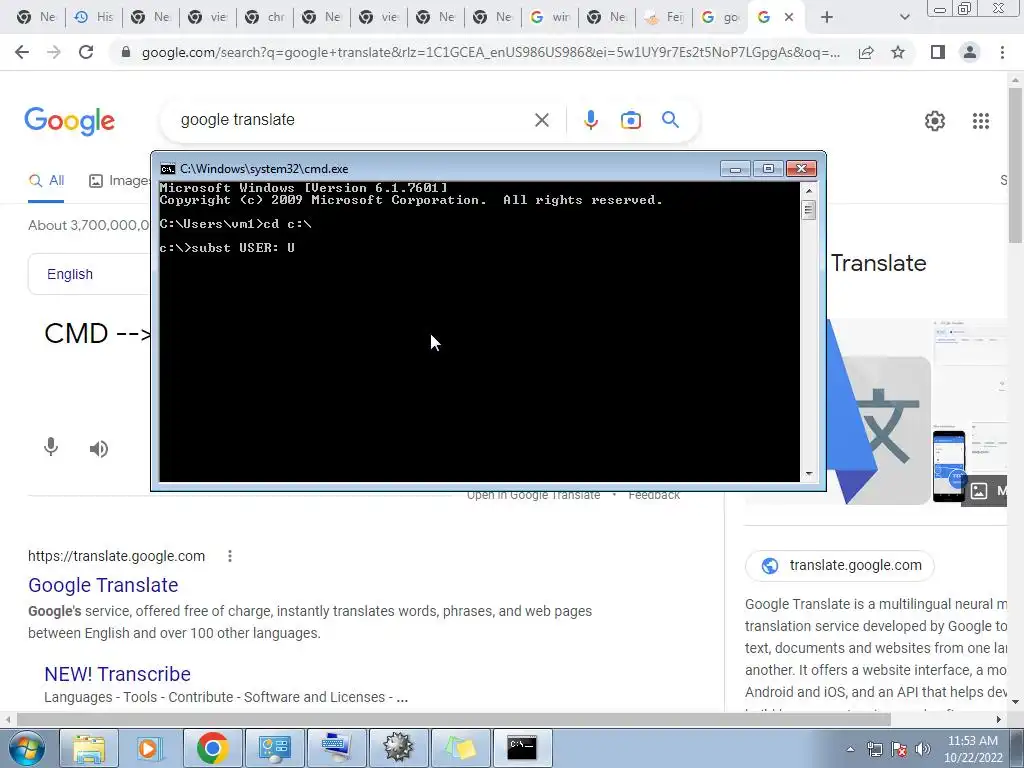Open the Chrome profile avatar
This screenshot has height=768, width=1024.
[970, 52]
